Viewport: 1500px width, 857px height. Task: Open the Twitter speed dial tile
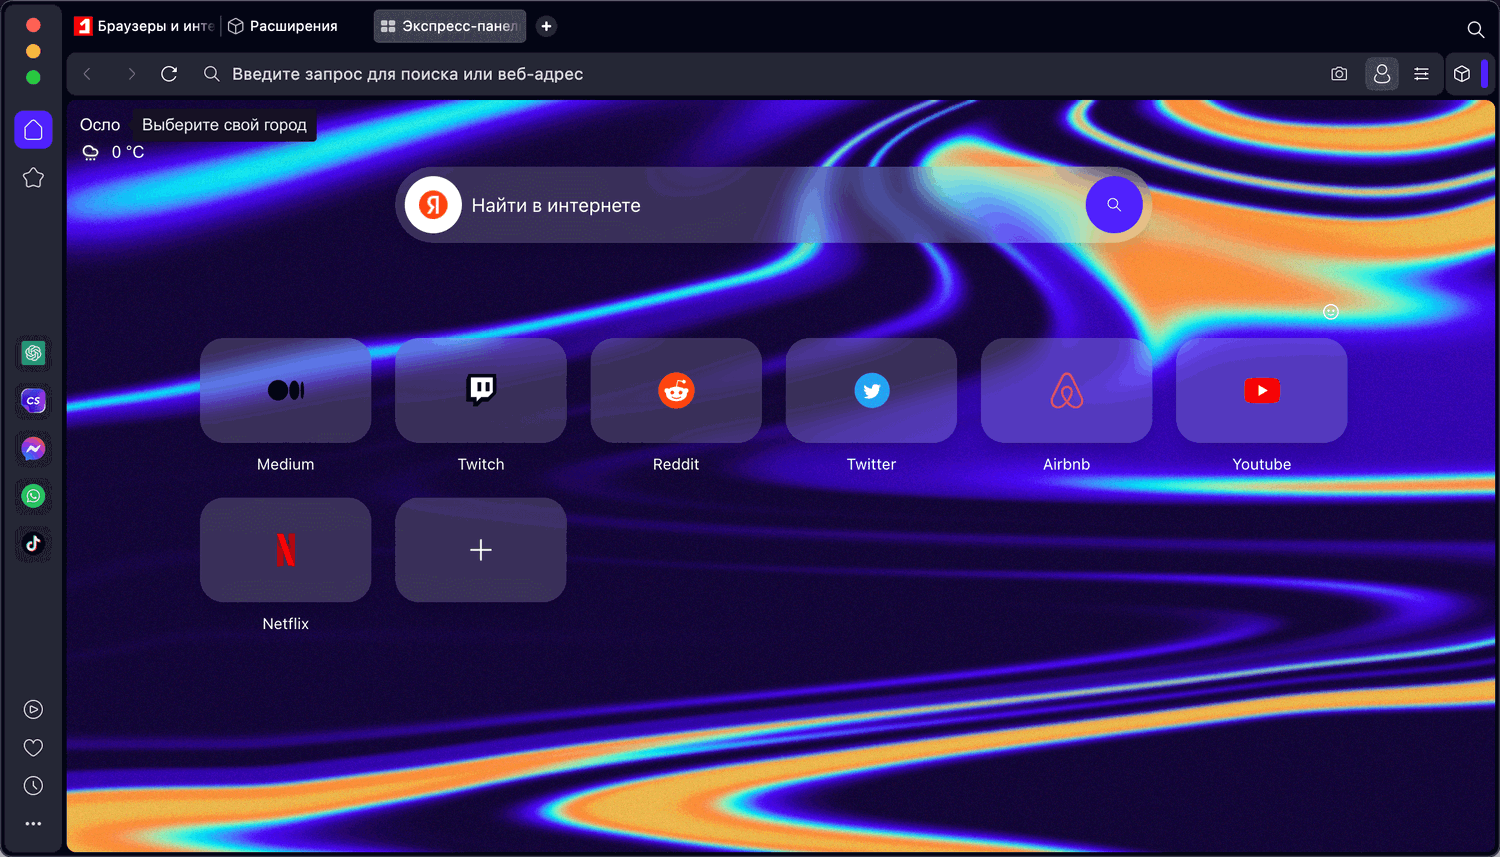[872, 390]
